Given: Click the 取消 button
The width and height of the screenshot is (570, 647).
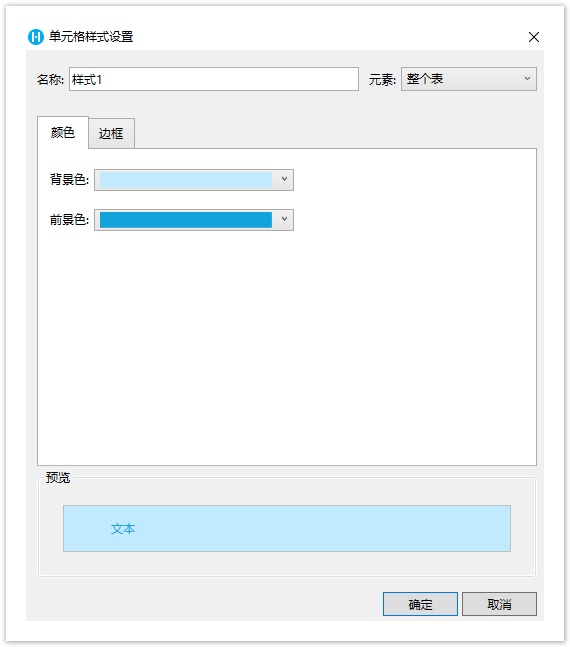Looking at the screenshot, I should click(x=499, y=604).
